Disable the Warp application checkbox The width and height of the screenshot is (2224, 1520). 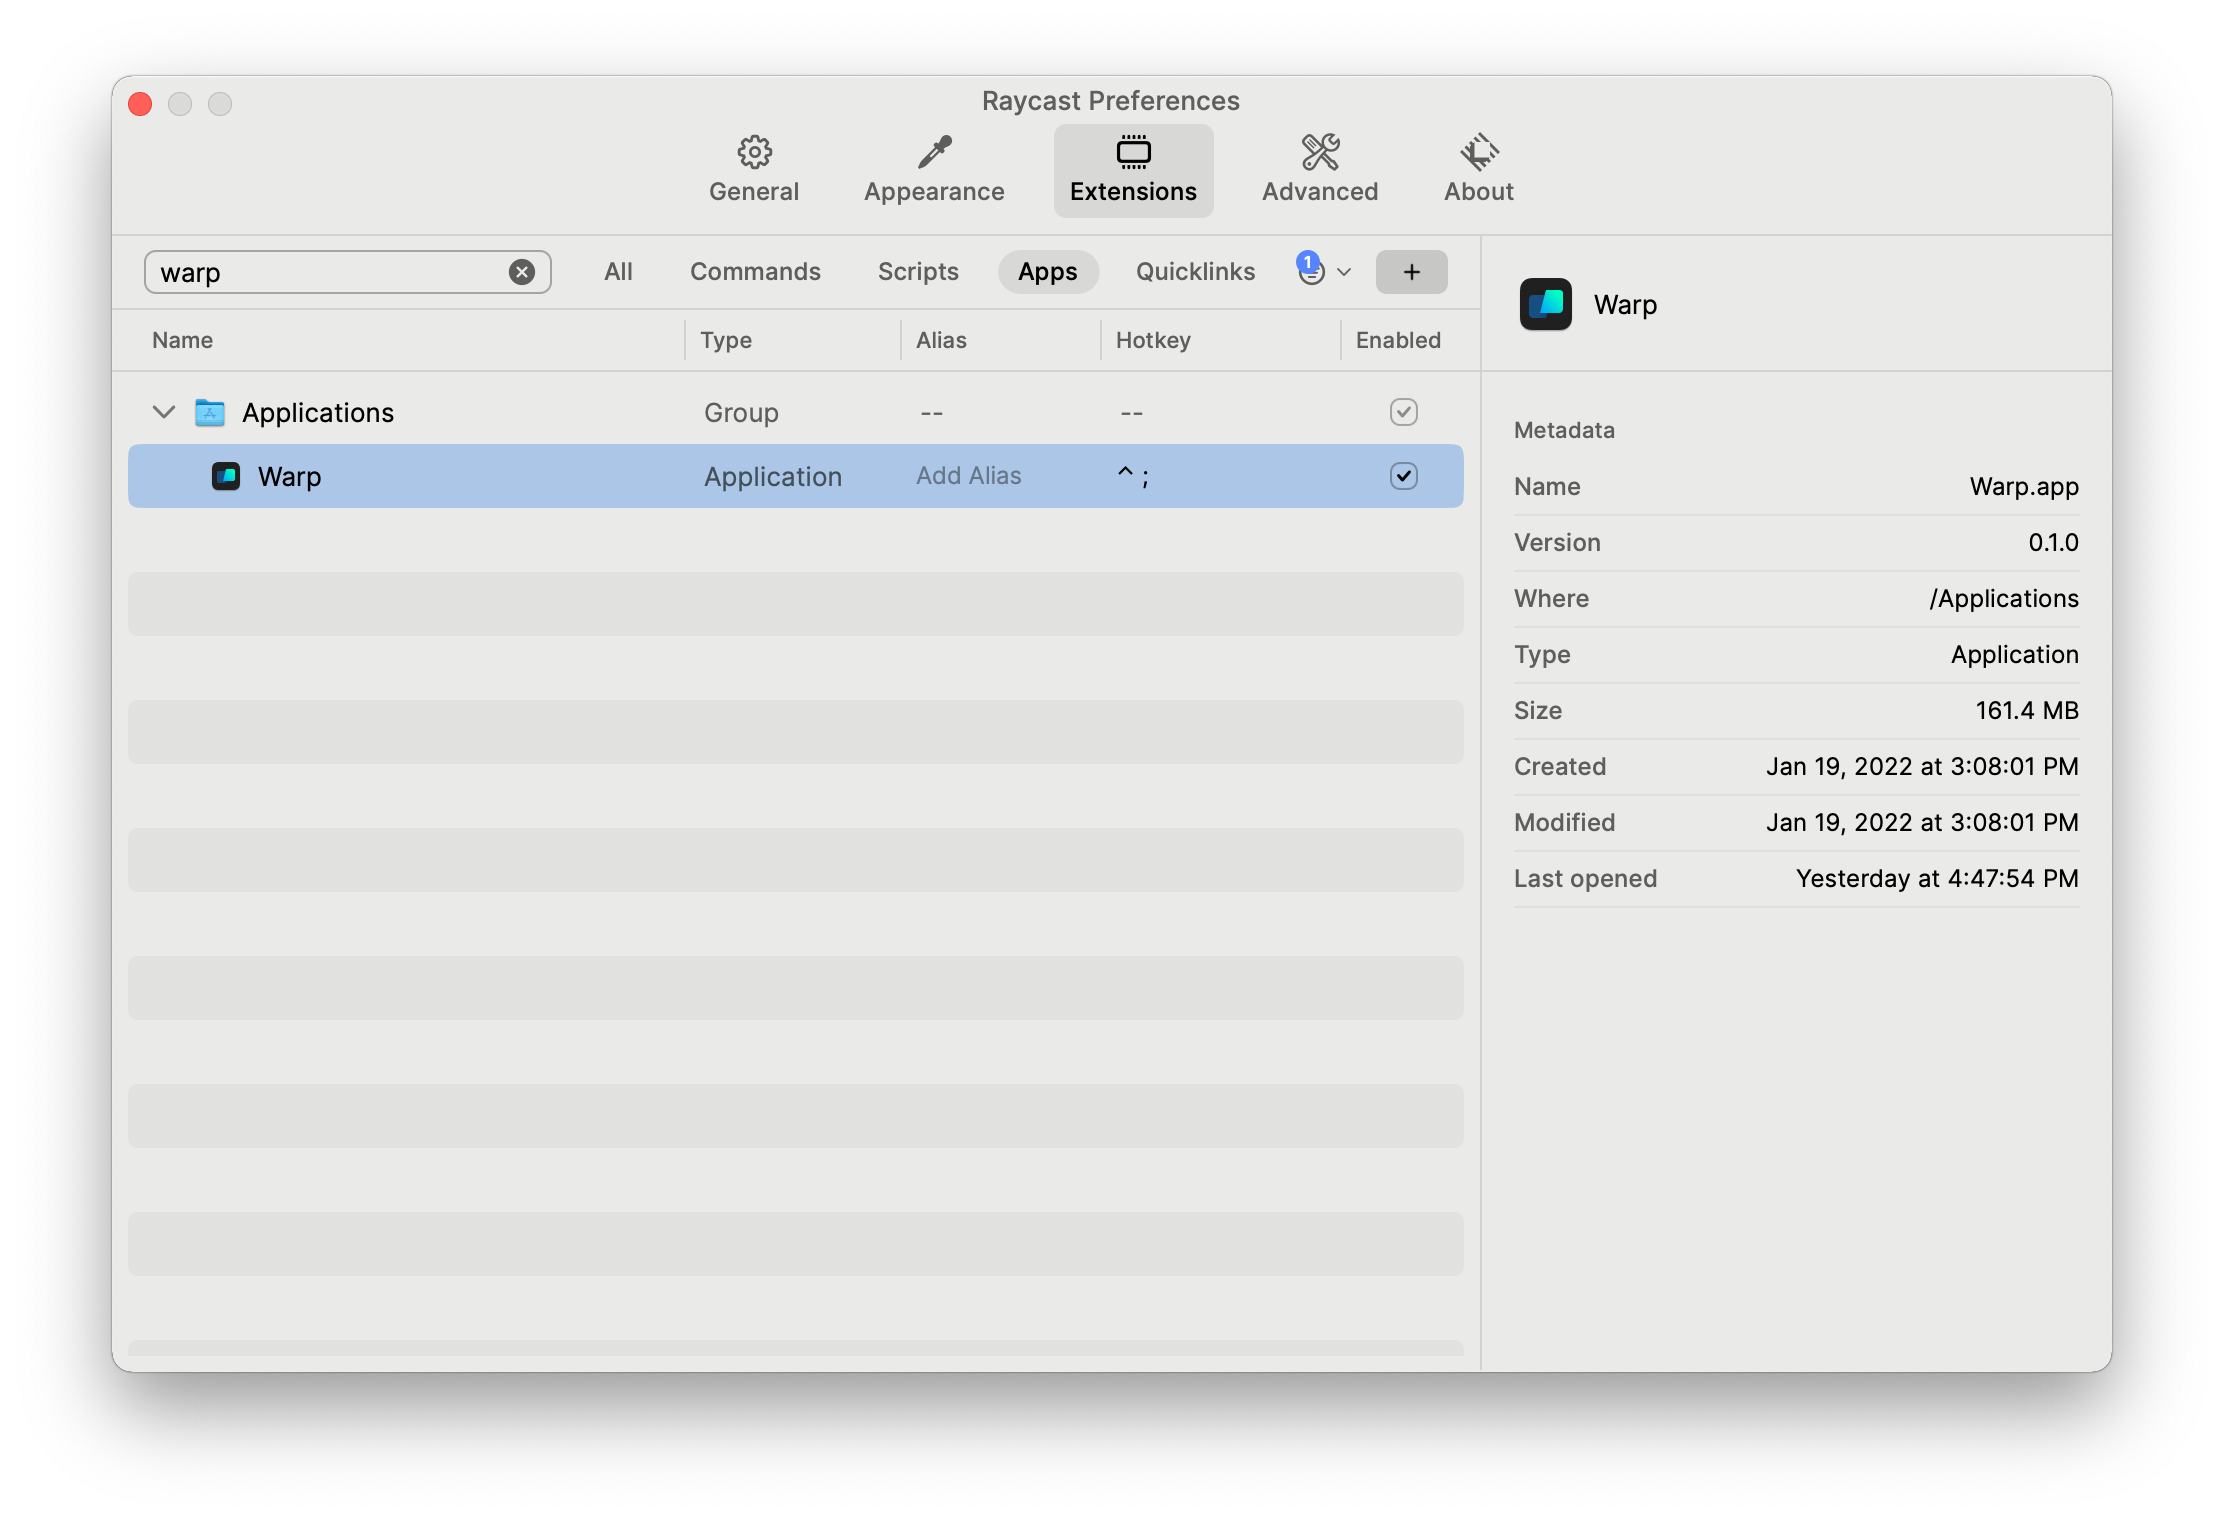point(1403,476)
